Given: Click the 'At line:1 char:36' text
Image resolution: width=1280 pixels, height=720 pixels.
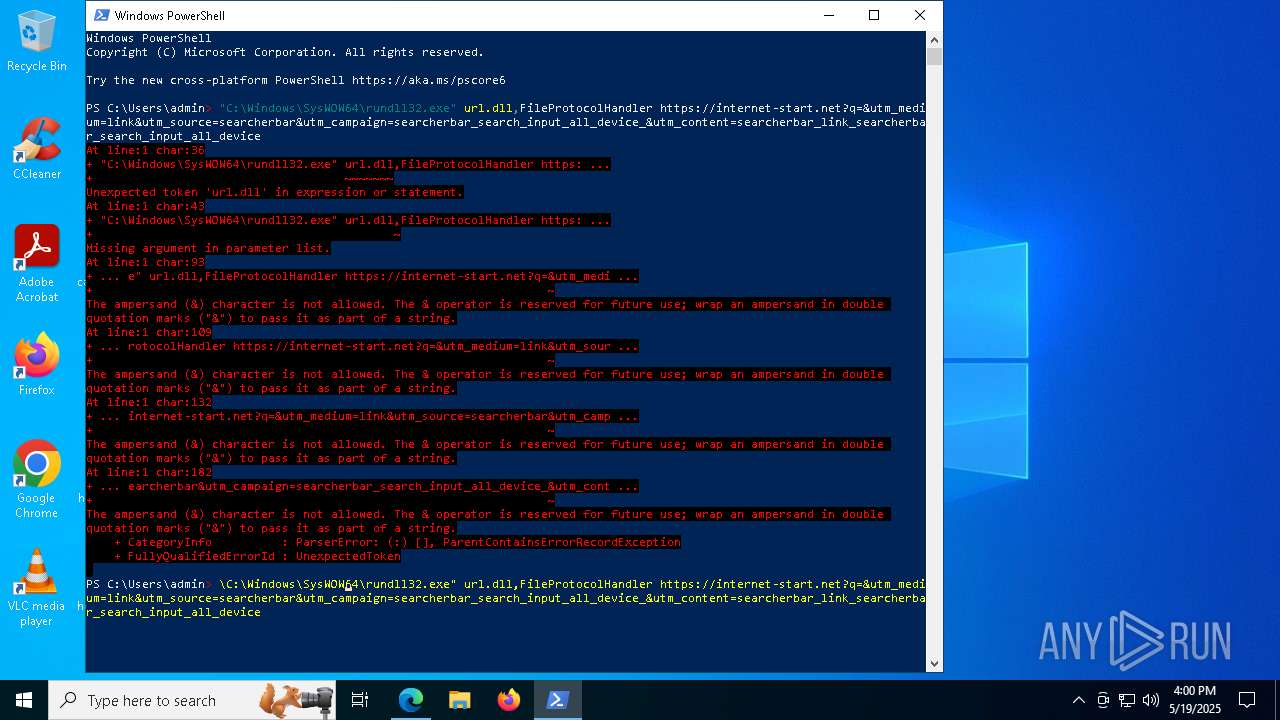Looking at the screenshot, I should point(145,150).
